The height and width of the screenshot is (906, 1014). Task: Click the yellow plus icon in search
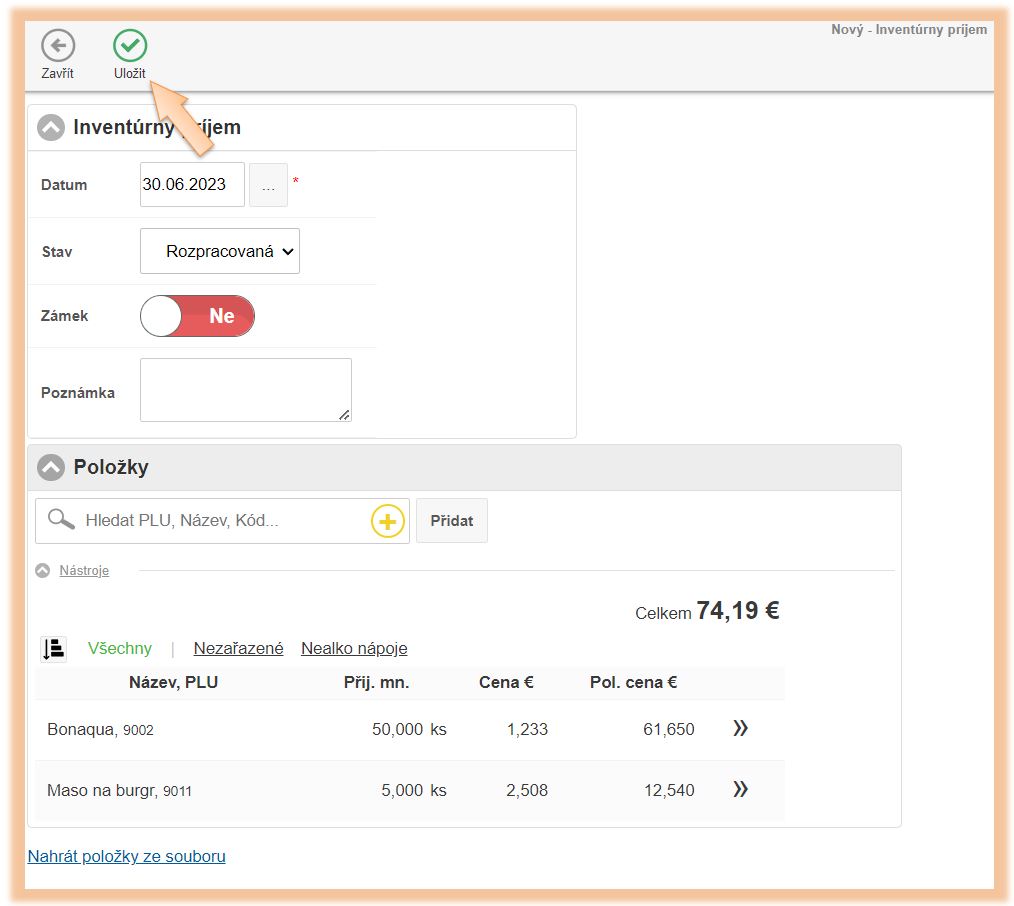coord(388,521)
